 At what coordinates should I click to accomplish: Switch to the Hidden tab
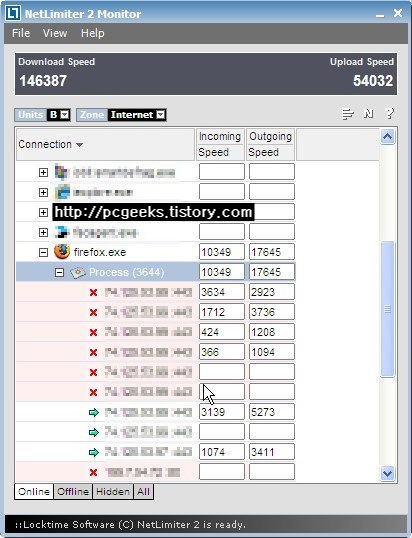(113, 492)
